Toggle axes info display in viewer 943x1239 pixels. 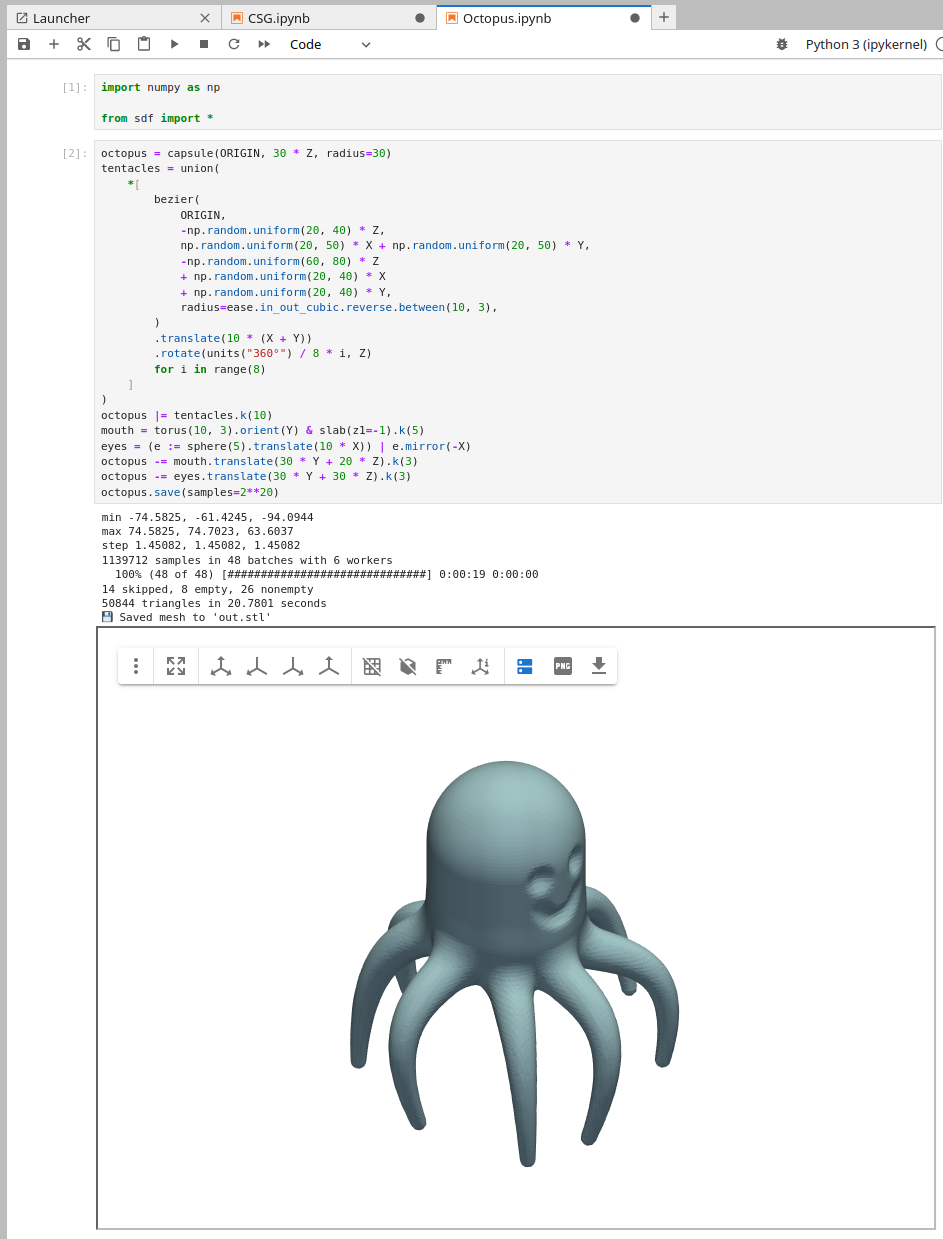tap(480, 666)
